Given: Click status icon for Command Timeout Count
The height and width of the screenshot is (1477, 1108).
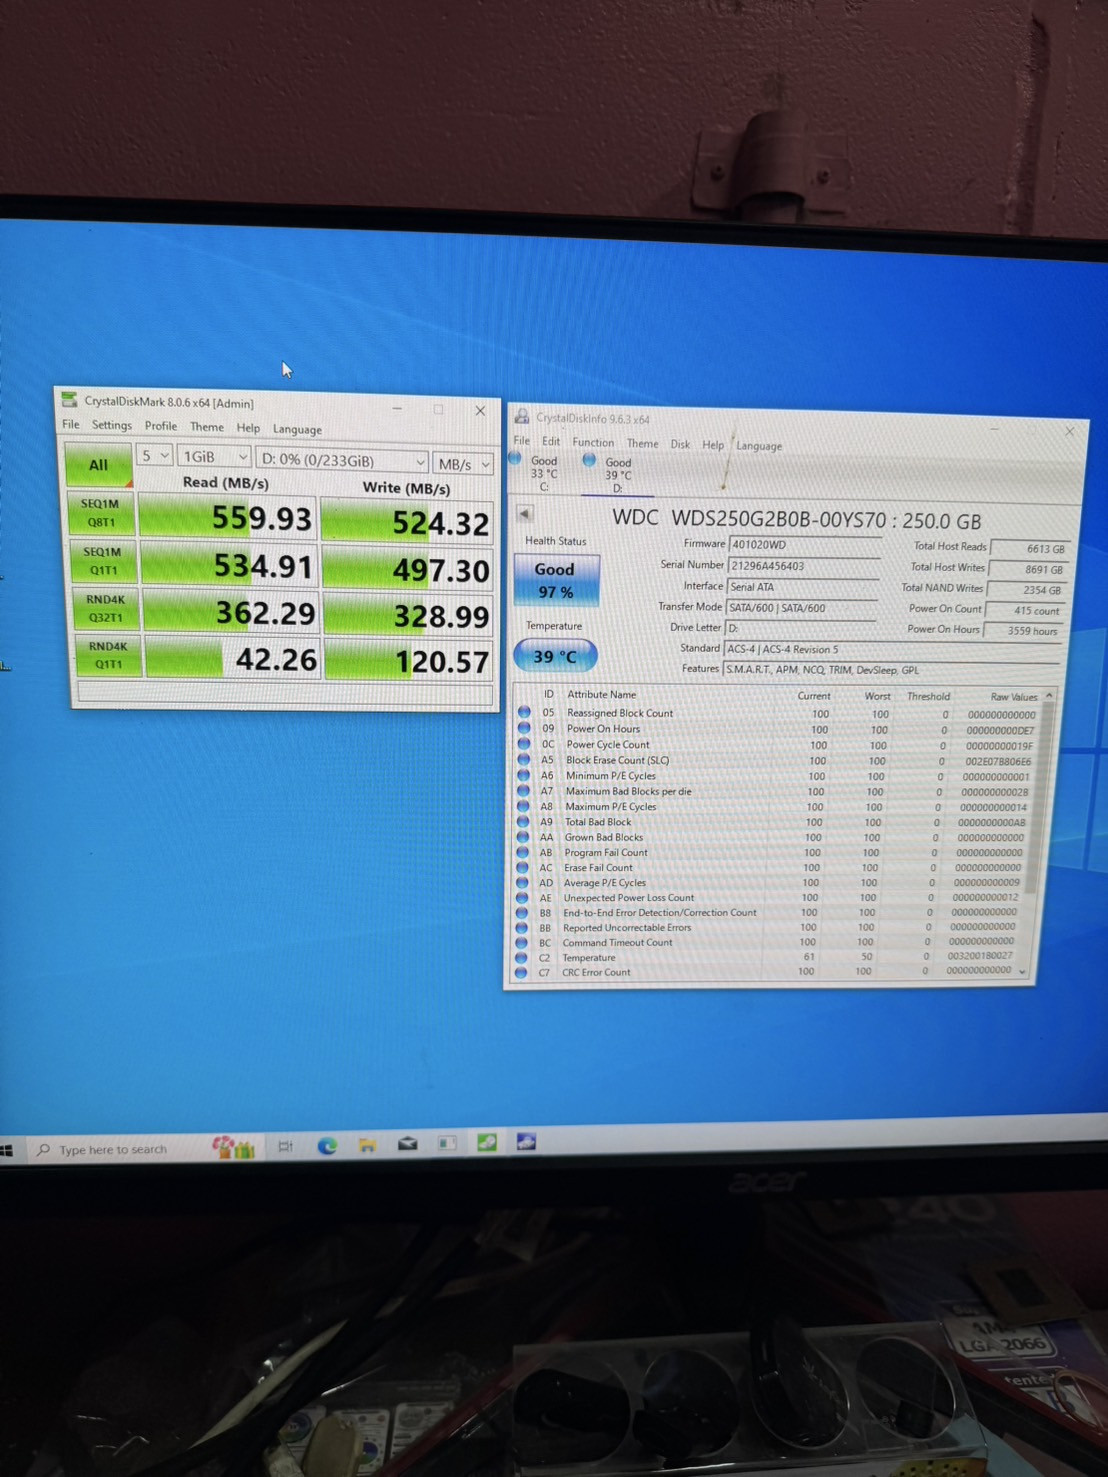Looking at the screenshot, I should click(x=520, y=942).
